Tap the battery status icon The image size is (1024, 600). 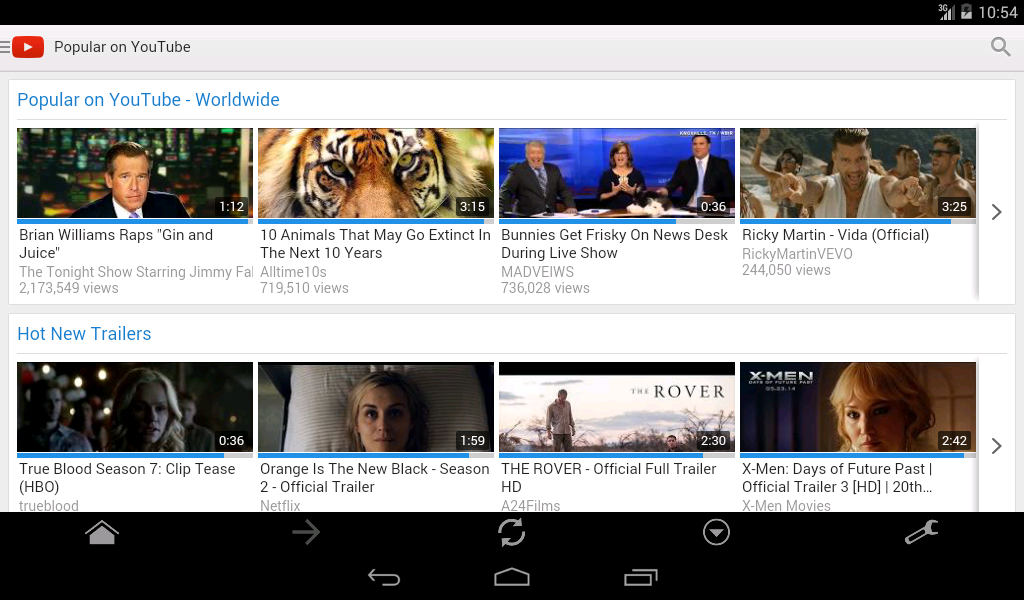966,12
